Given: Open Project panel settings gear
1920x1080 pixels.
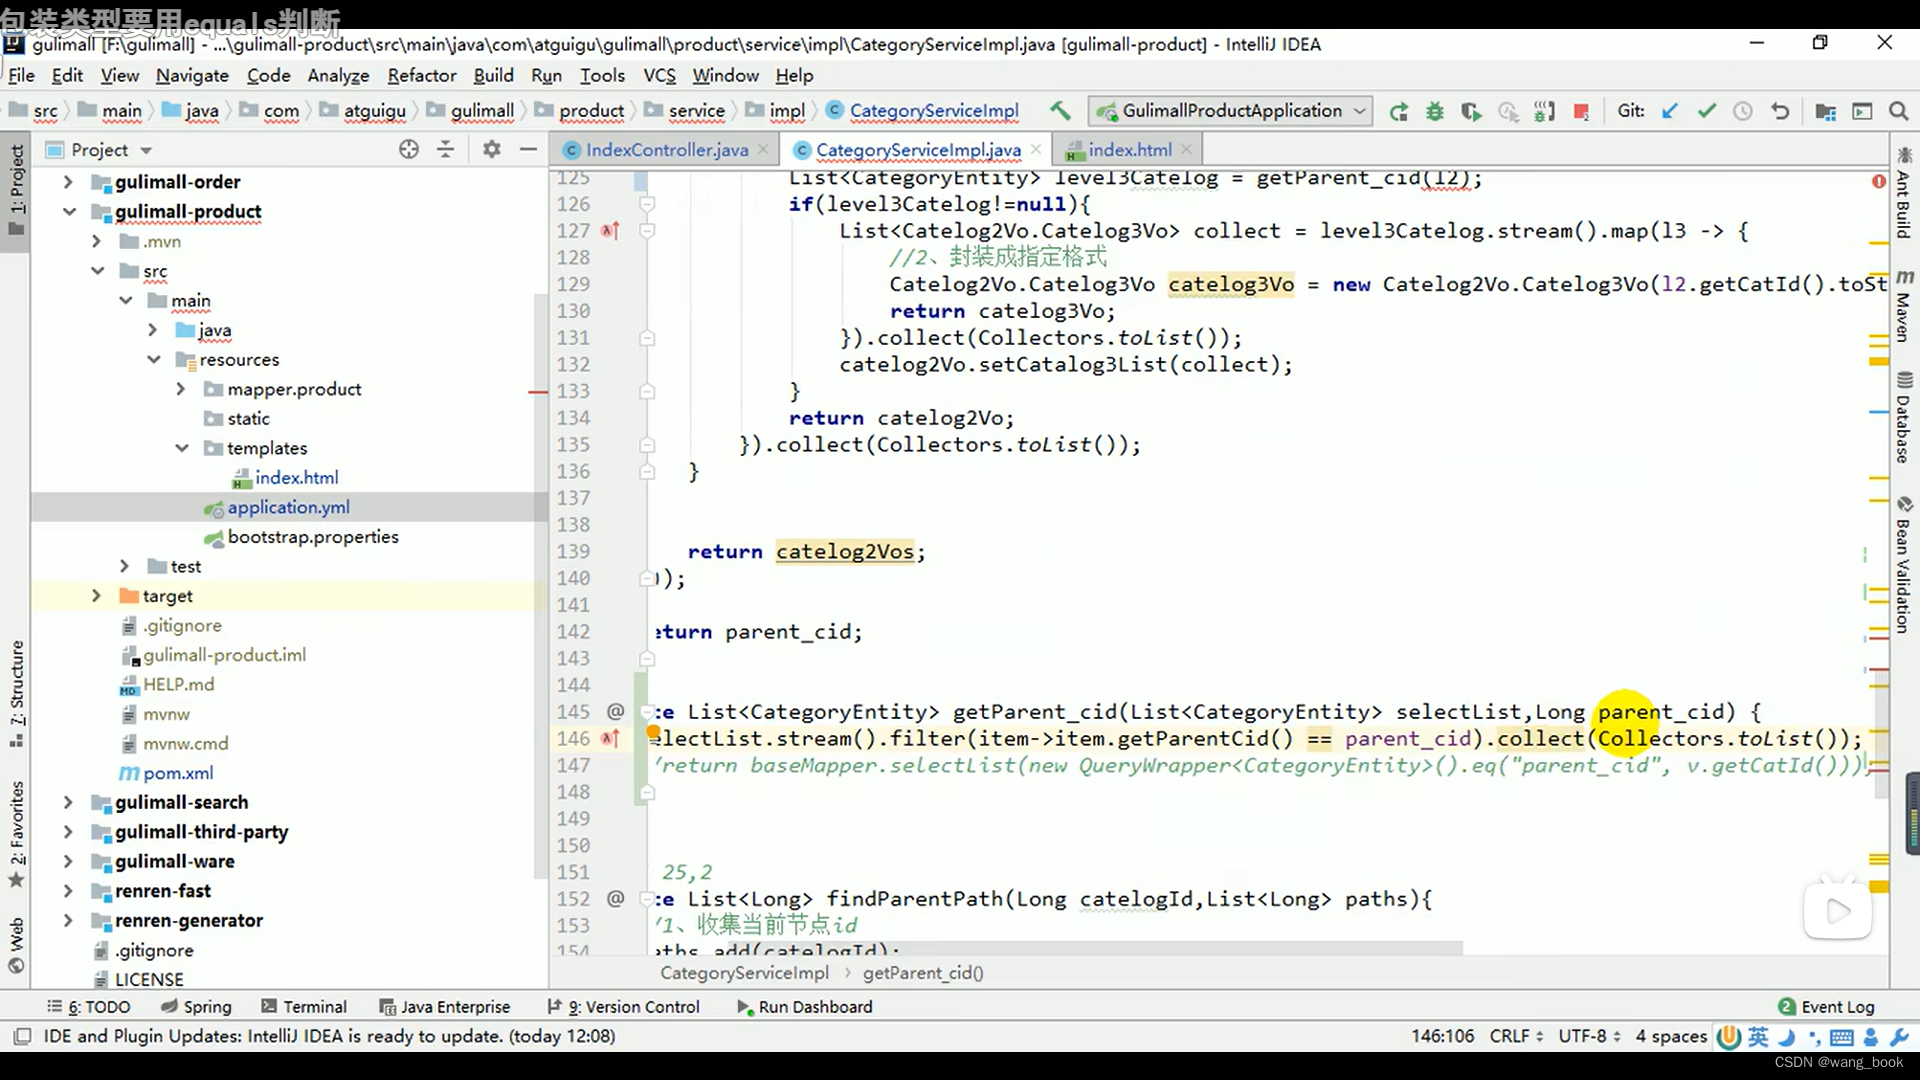Looking at the screenshot, I should pos(491,149).
